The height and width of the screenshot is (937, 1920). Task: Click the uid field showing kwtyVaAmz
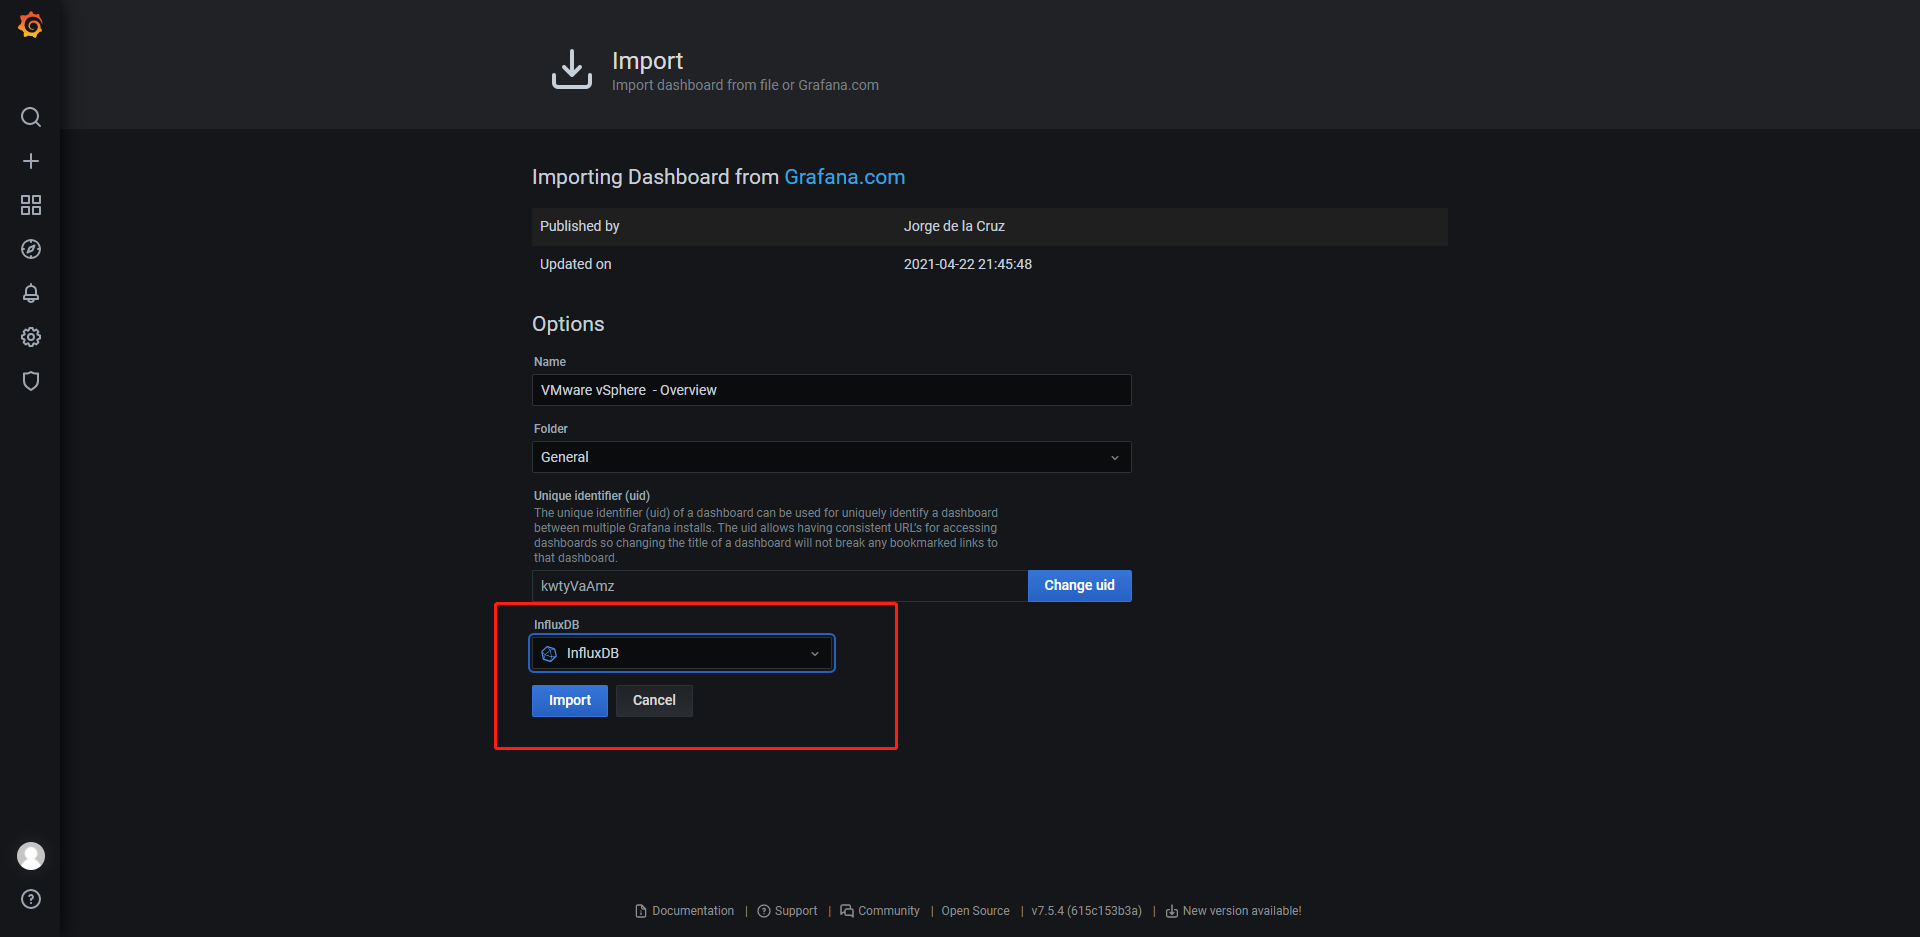[780, 586]
